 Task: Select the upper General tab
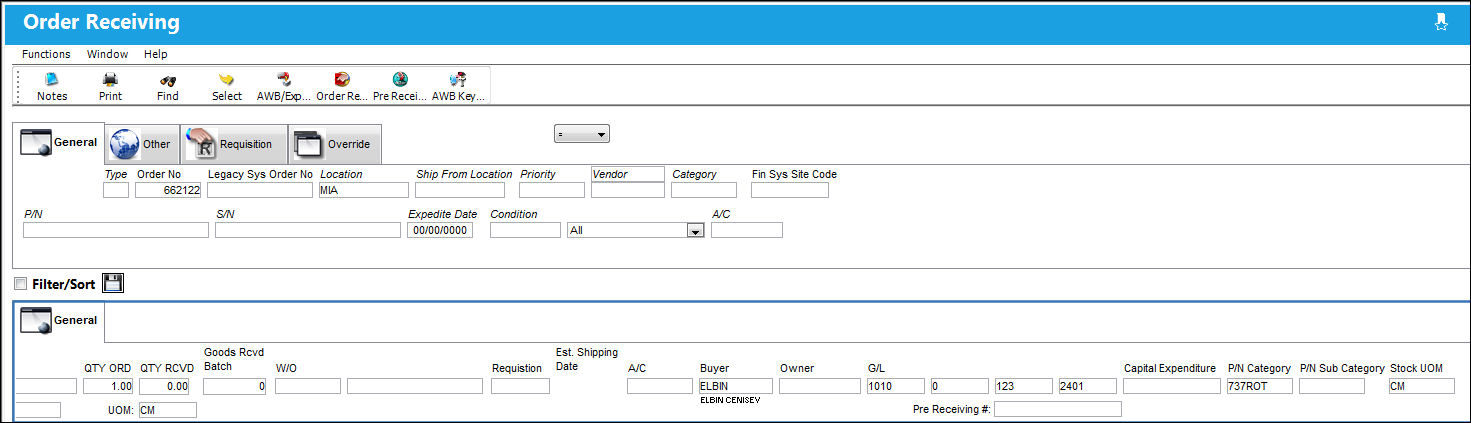click(59, 142)
